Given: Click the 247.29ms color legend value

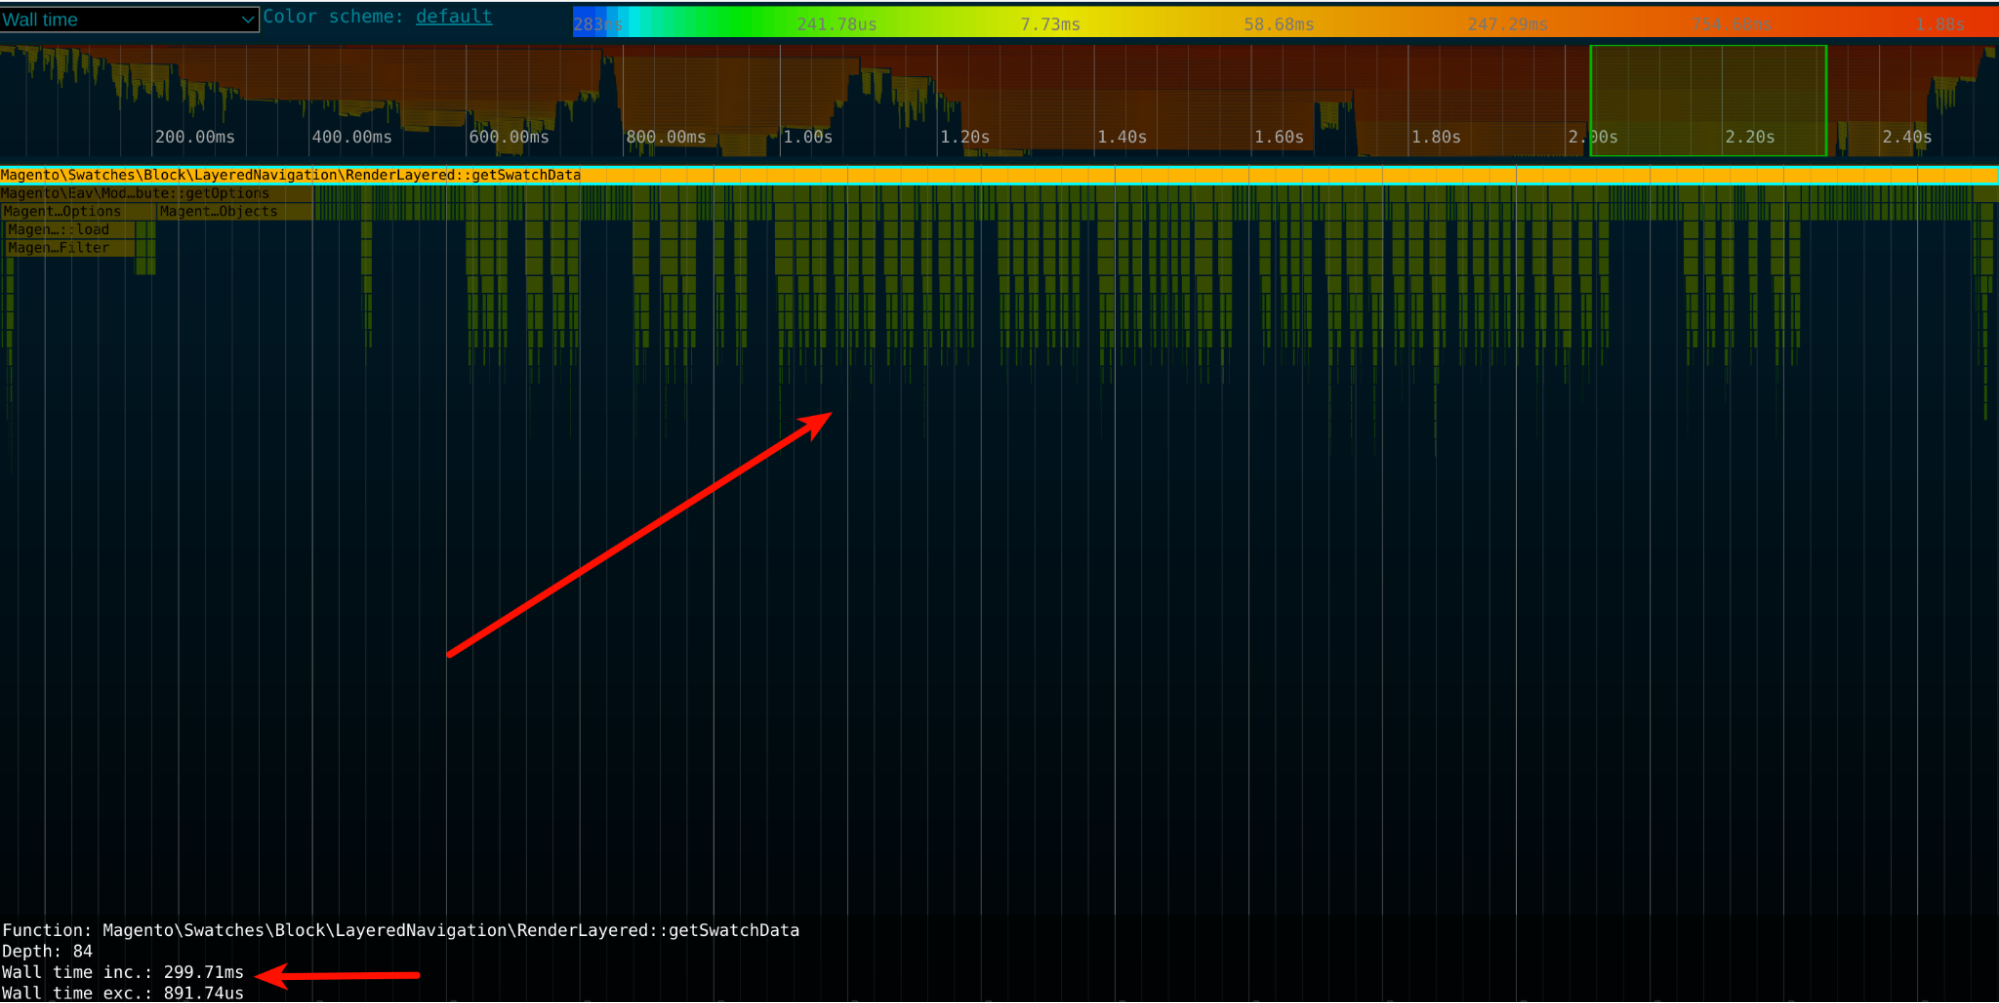Looking at the screenshot, I should point(1508,24).
